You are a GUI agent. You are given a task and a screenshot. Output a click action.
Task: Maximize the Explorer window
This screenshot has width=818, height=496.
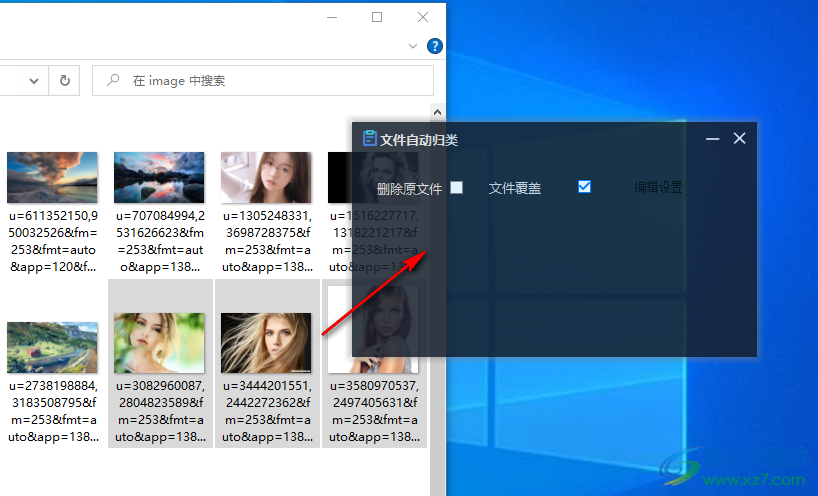pos(377,17)
